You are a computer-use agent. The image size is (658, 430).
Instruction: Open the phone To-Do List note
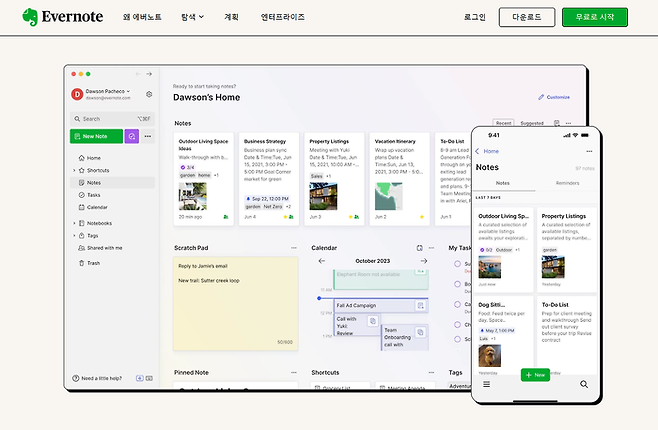coord(567,335)
